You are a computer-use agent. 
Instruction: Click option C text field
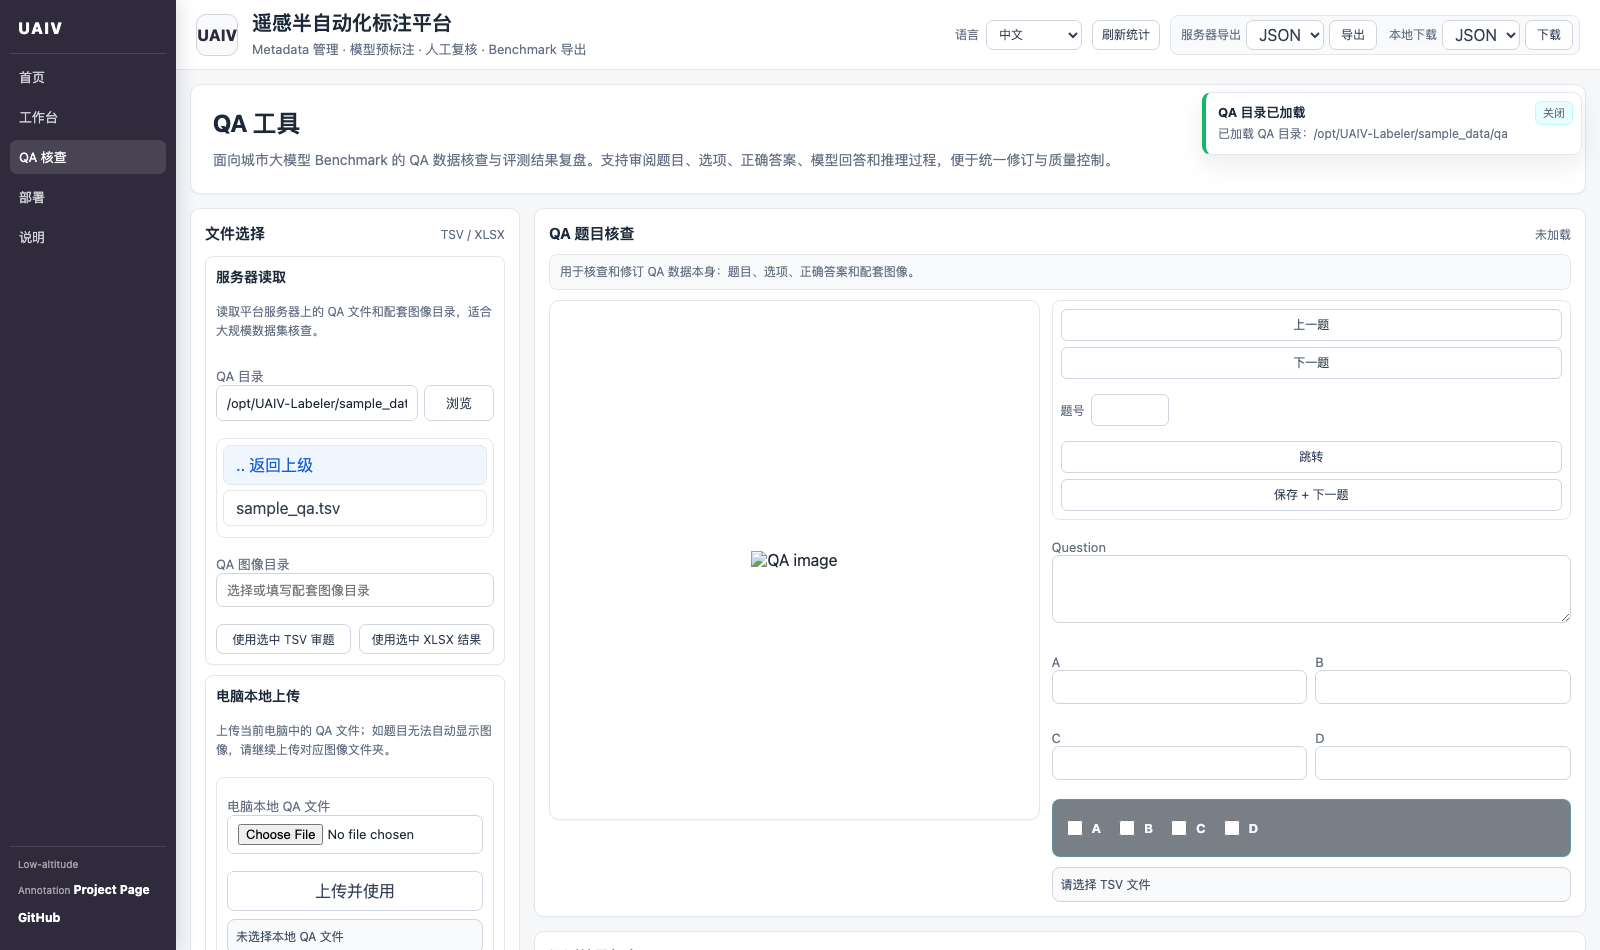click(1179, 763)
